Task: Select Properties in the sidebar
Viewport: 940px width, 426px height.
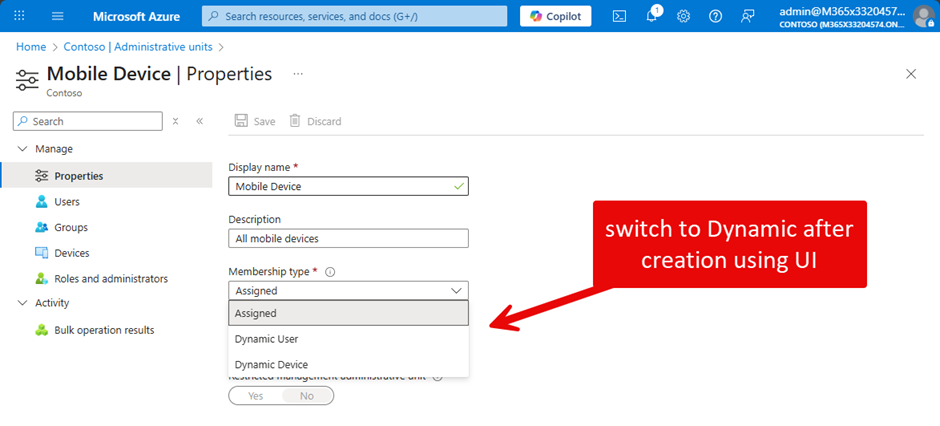Action: [x=107, y=176]
